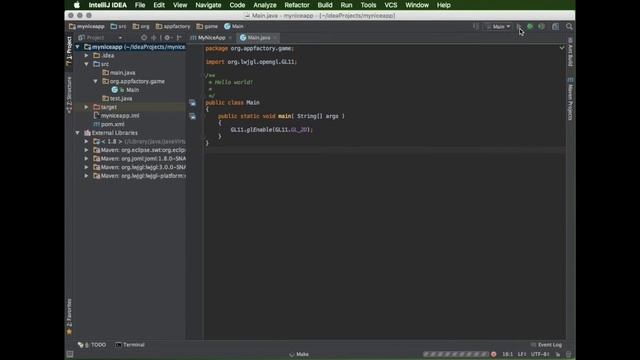Toggle the Structure side tool window
Viewport: 640px width, 360px height.
69,95
